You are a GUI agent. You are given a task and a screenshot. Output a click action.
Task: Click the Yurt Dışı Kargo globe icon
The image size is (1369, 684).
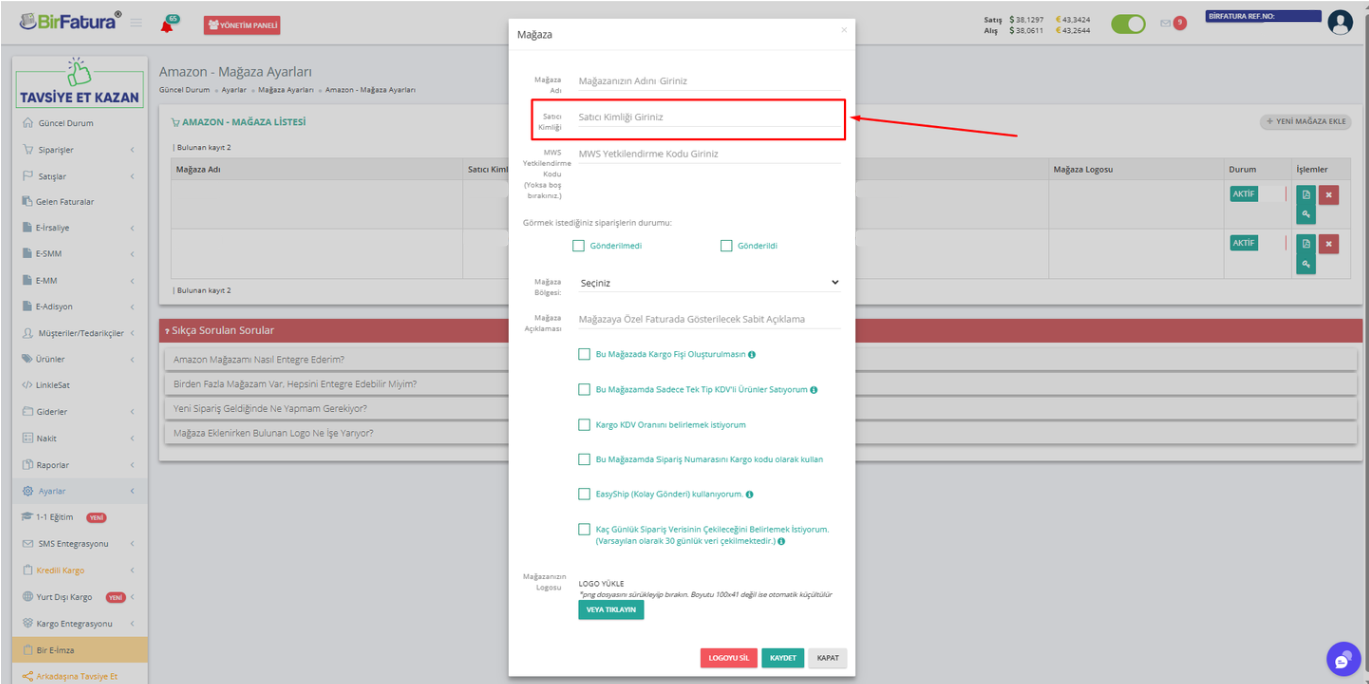coord(28,597)
